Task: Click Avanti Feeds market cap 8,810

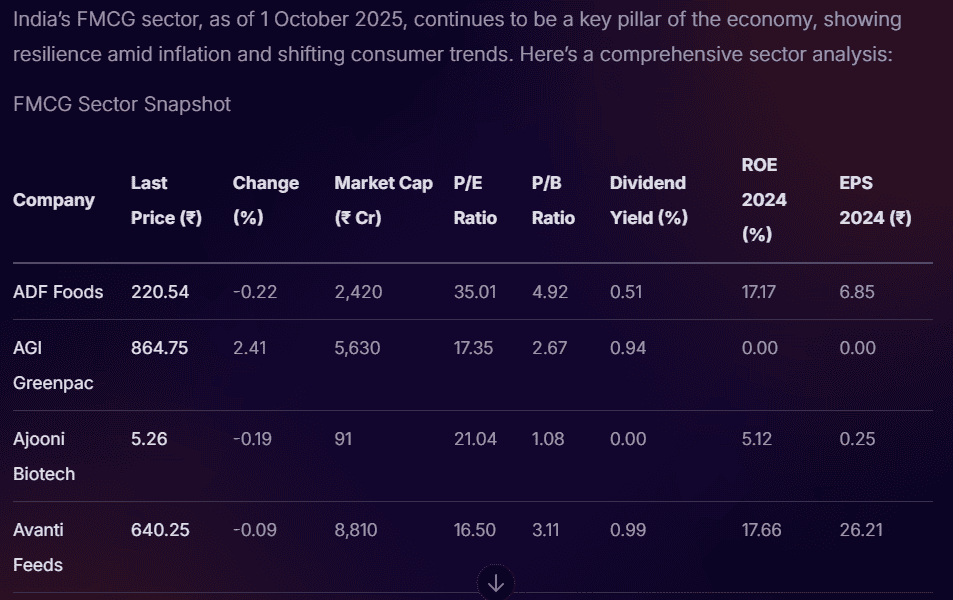Action: click(356, 530)
